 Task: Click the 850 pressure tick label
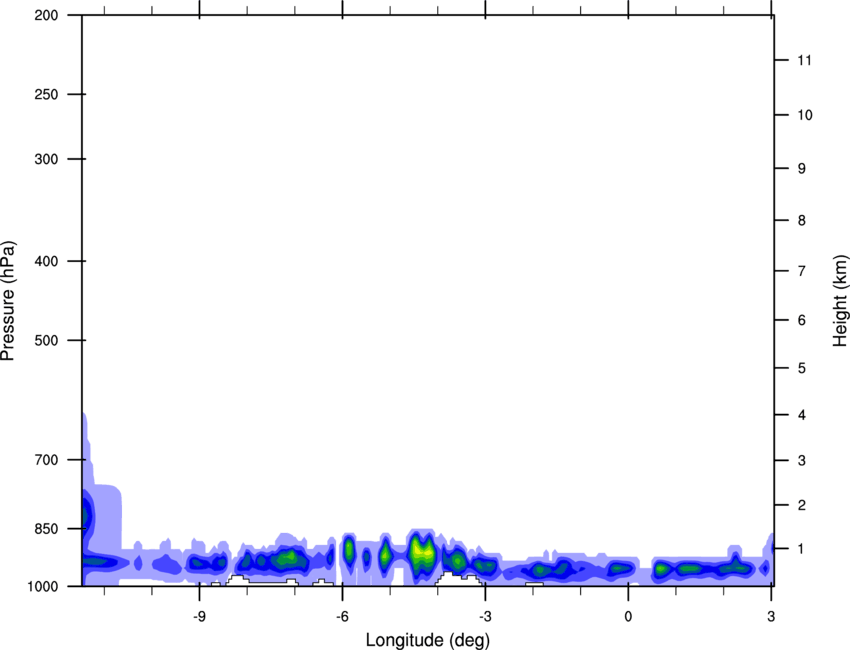pyautogui.click(x=46, y=529)
